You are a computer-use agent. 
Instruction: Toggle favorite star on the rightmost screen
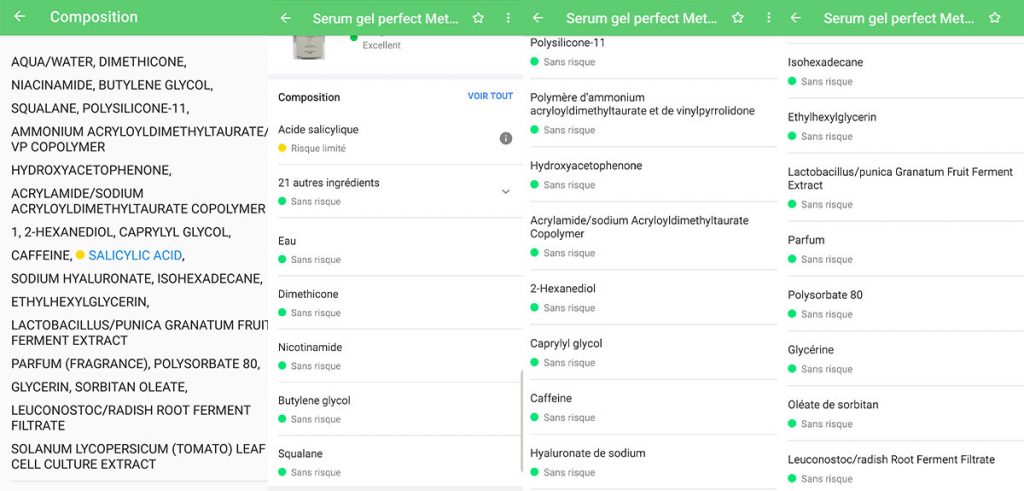tap(994, 18)
